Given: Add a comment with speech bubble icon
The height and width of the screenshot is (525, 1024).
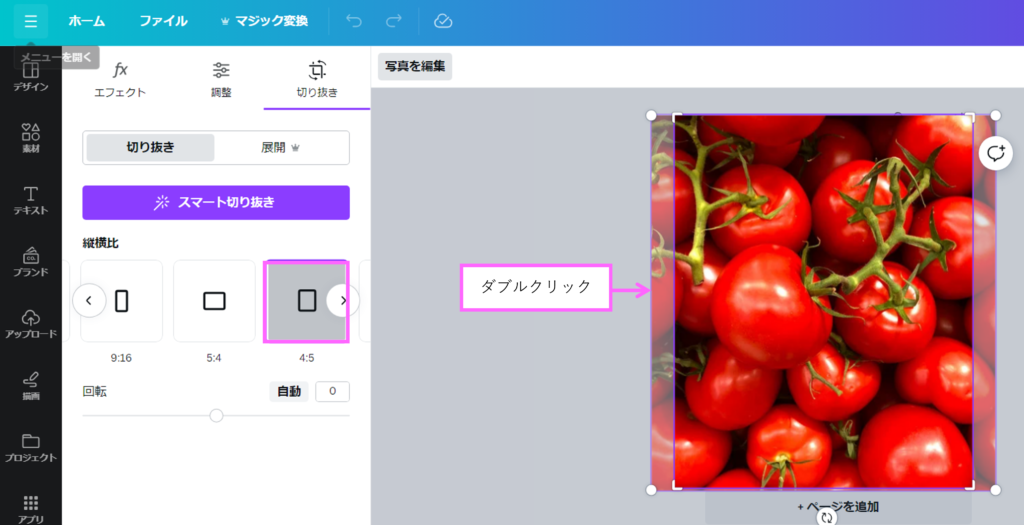Looking at the screenshot, I should 996,153.
